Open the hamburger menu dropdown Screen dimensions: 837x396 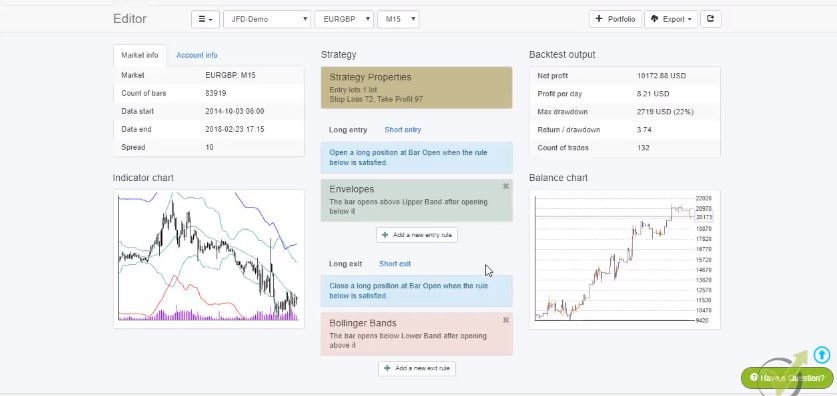coord(205,19)
